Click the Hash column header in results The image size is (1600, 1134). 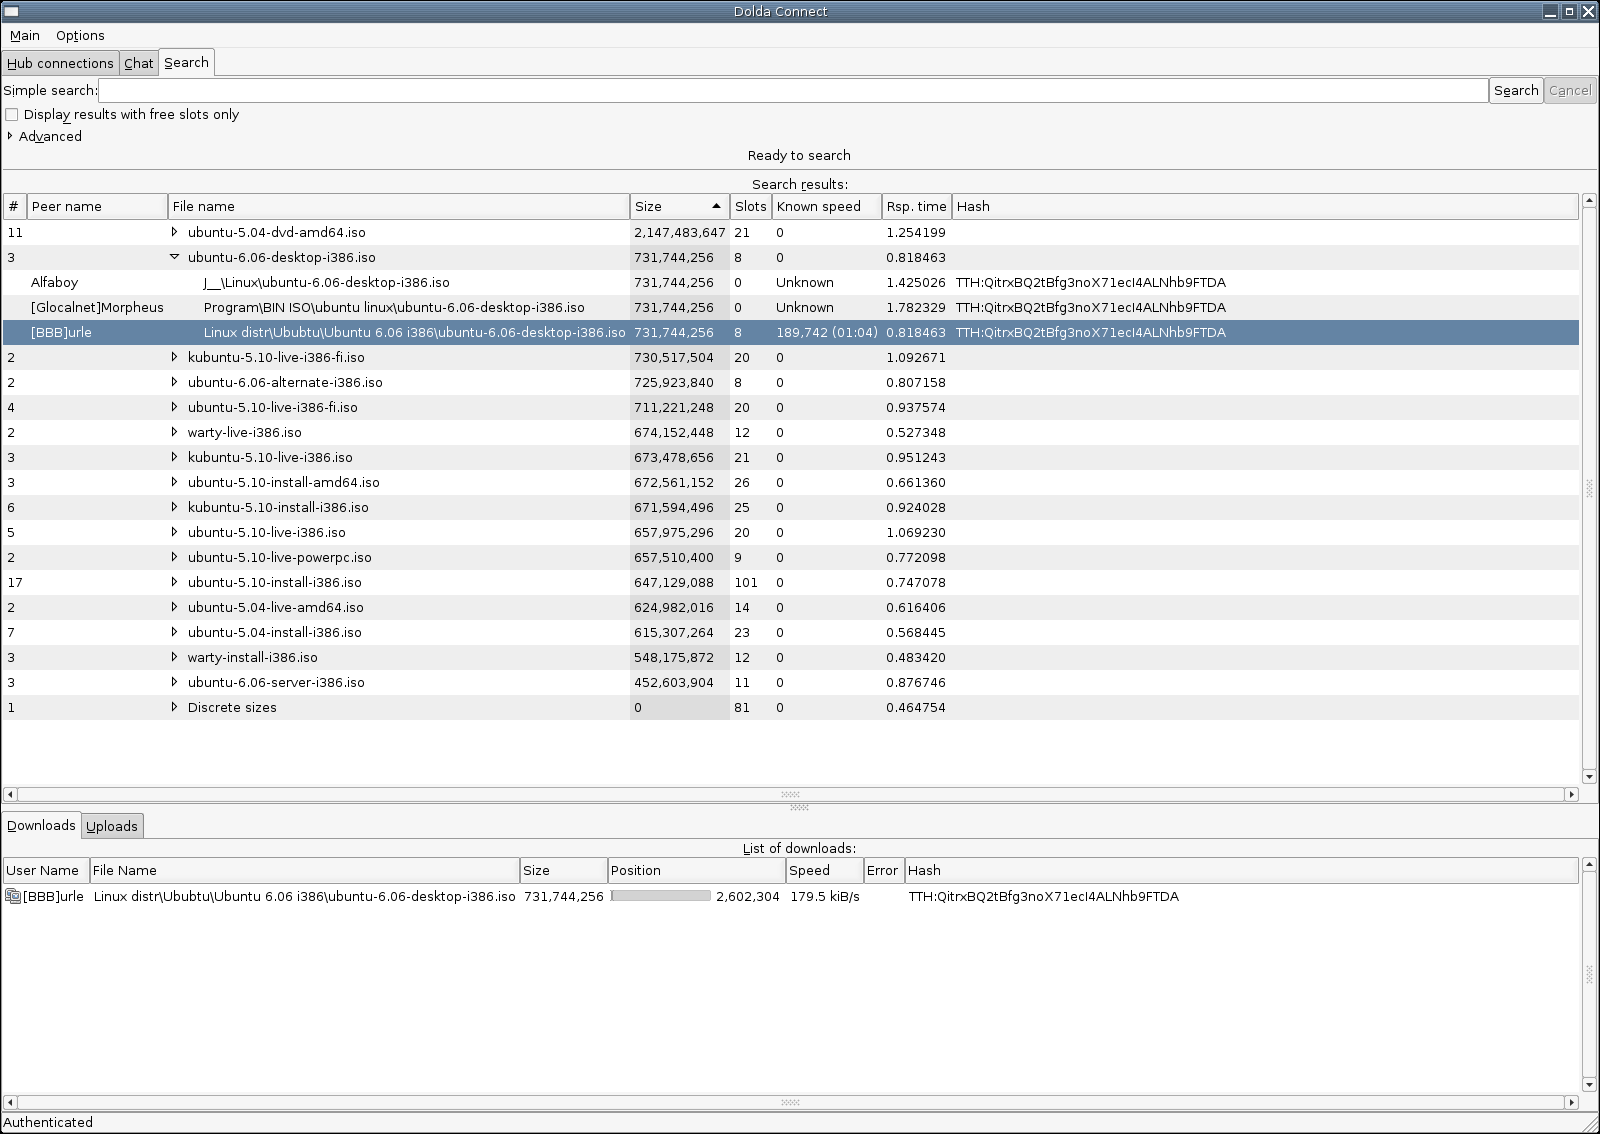[x=1265, y=206]
